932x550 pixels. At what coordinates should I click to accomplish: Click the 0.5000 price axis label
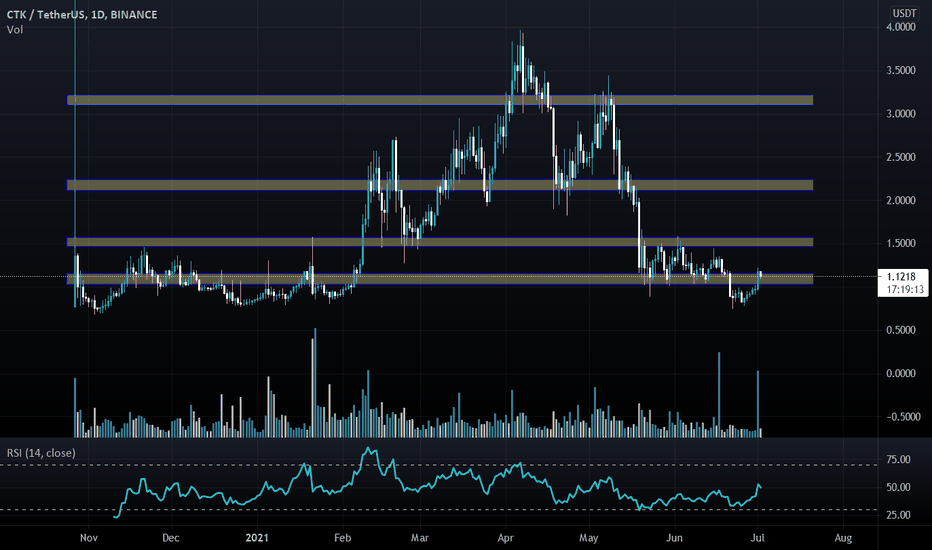tap(901, 330)
